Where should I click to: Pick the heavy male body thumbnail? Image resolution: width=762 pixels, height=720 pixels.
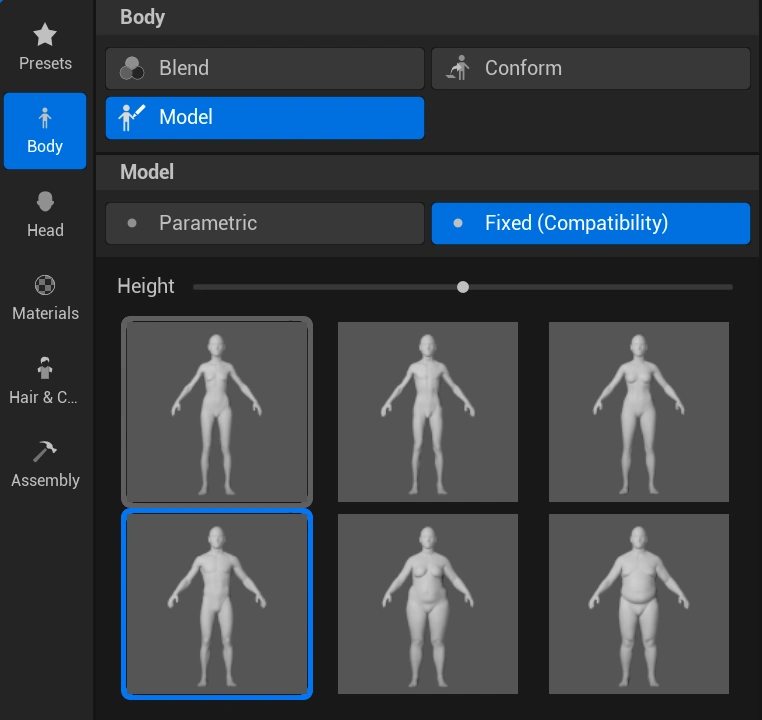coord(639,604)
